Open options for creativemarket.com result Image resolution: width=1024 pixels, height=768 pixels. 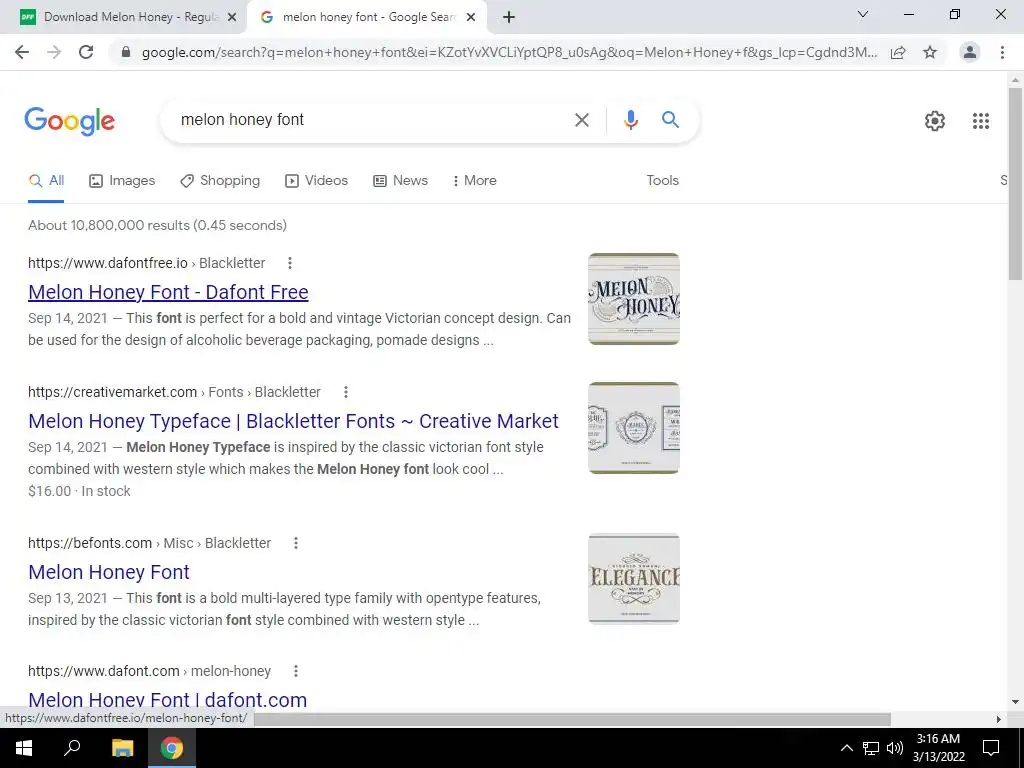pos(346,392)
